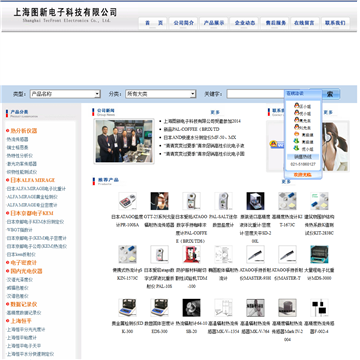The width and height of the screenshot is (360, 360).
Task: Select the 激光功率传感器 subcategory link
Action: click(x=22, y=164)
